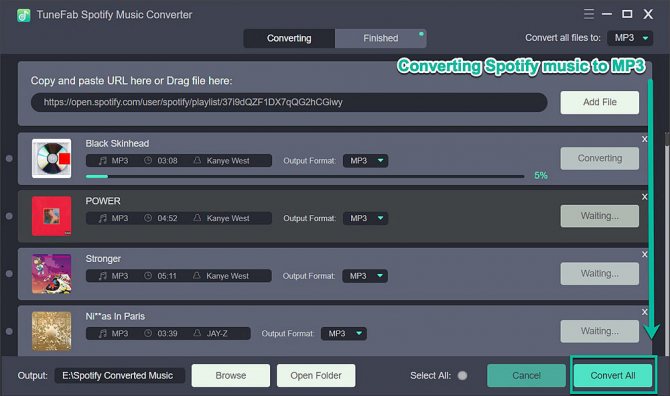Click the Spotify URL input field
The image size is (670, 396).
pyautogui.click(x=289, y=103)
